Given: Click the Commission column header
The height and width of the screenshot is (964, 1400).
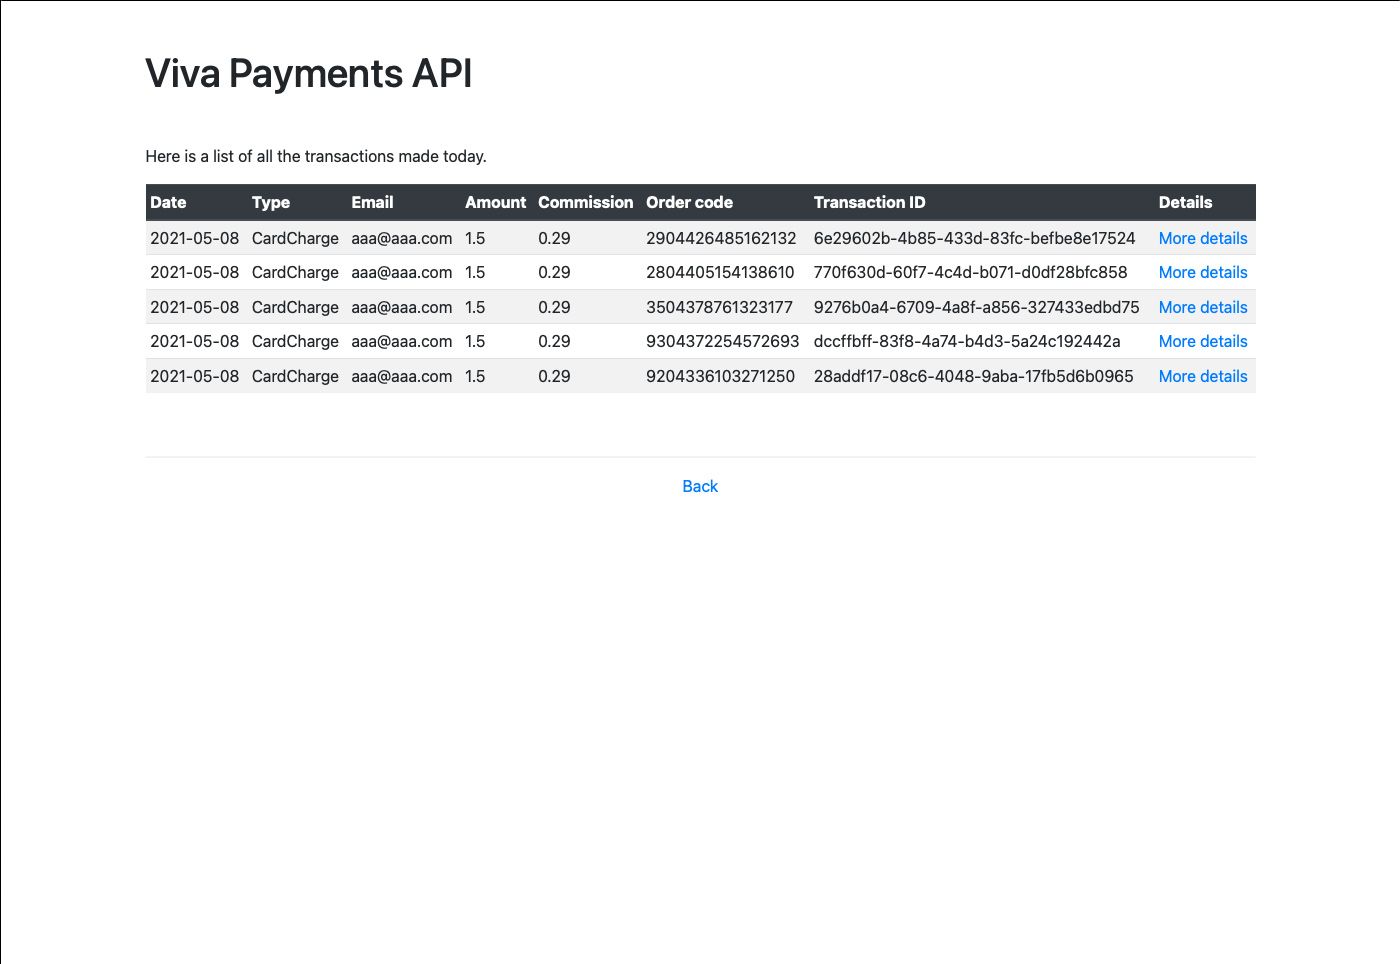Looking at the screenshot, I should coord(586,202).
